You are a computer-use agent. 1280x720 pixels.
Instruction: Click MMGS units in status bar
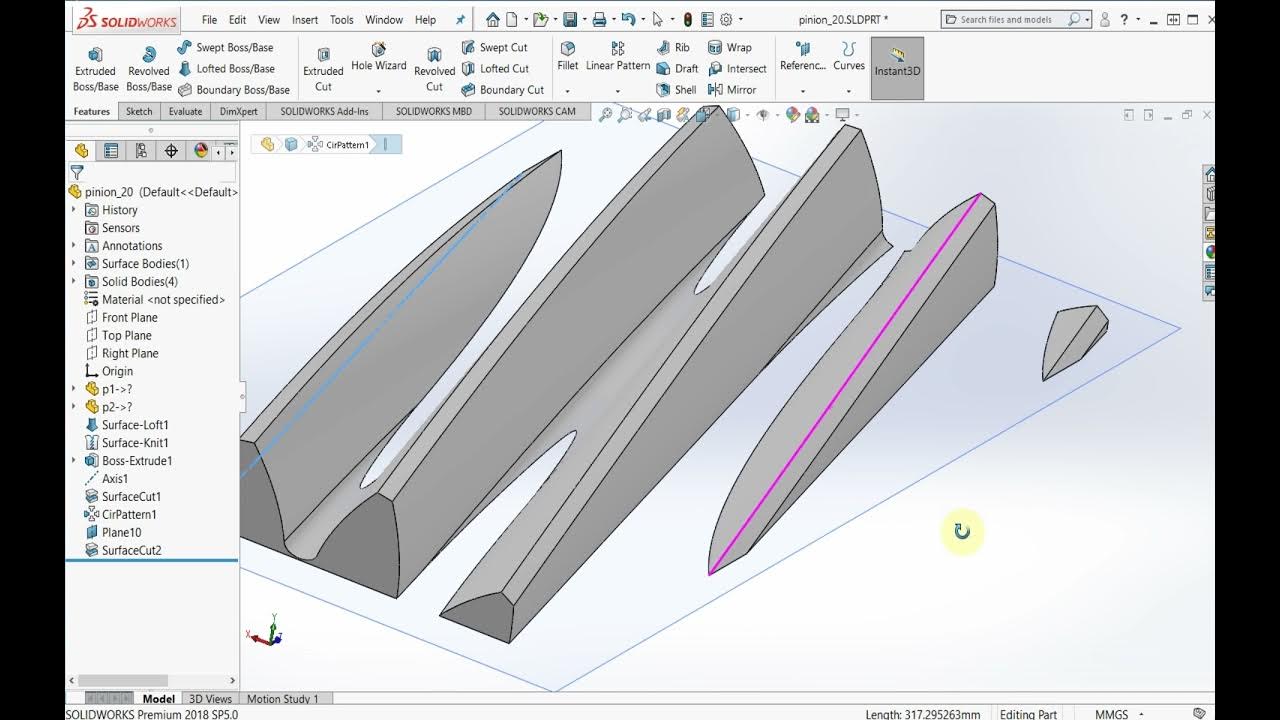coord(1111,714)
